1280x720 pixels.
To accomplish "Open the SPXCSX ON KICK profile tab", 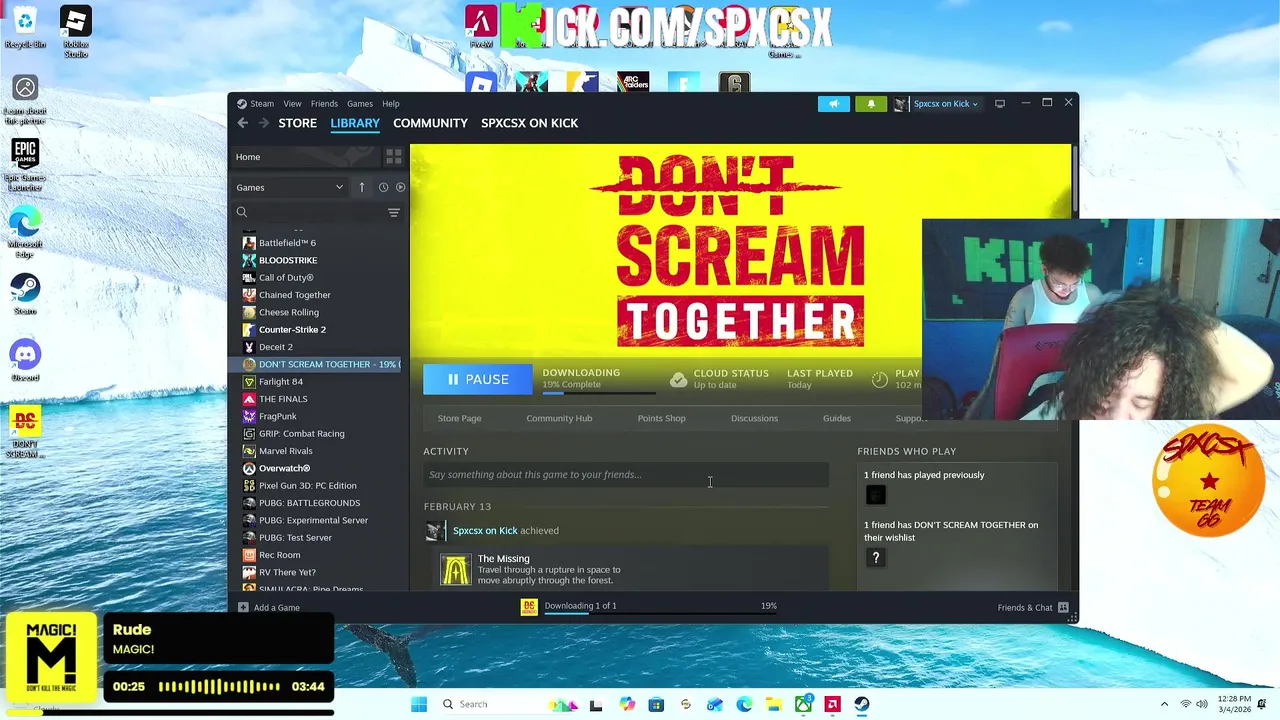I will point(529,123).
